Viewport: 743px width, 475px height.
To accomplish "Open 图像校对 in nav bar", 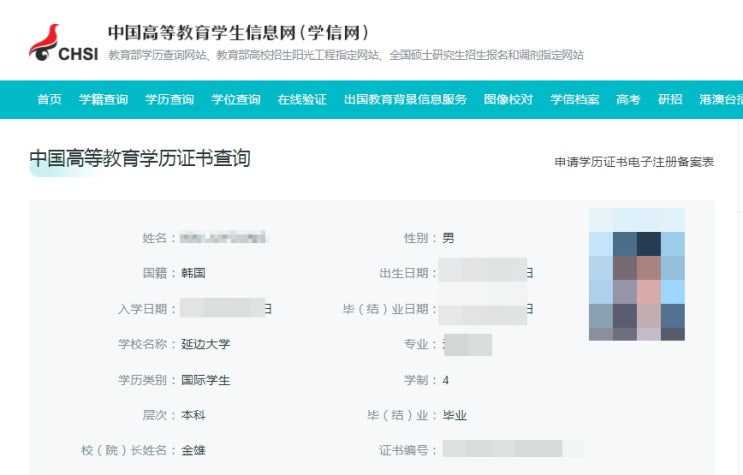I will pos(508,99).
